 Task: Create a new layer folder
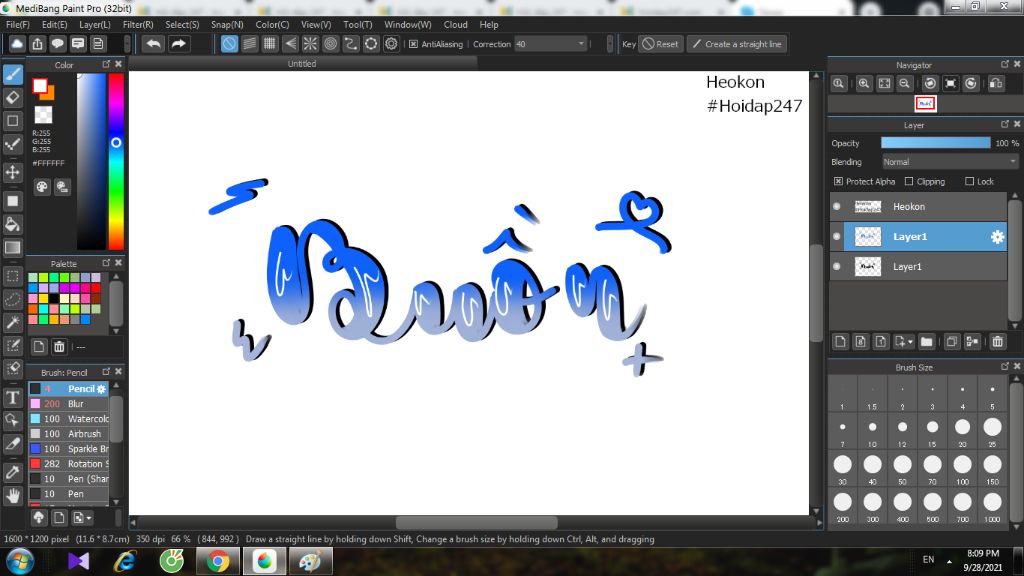(926, 342)
